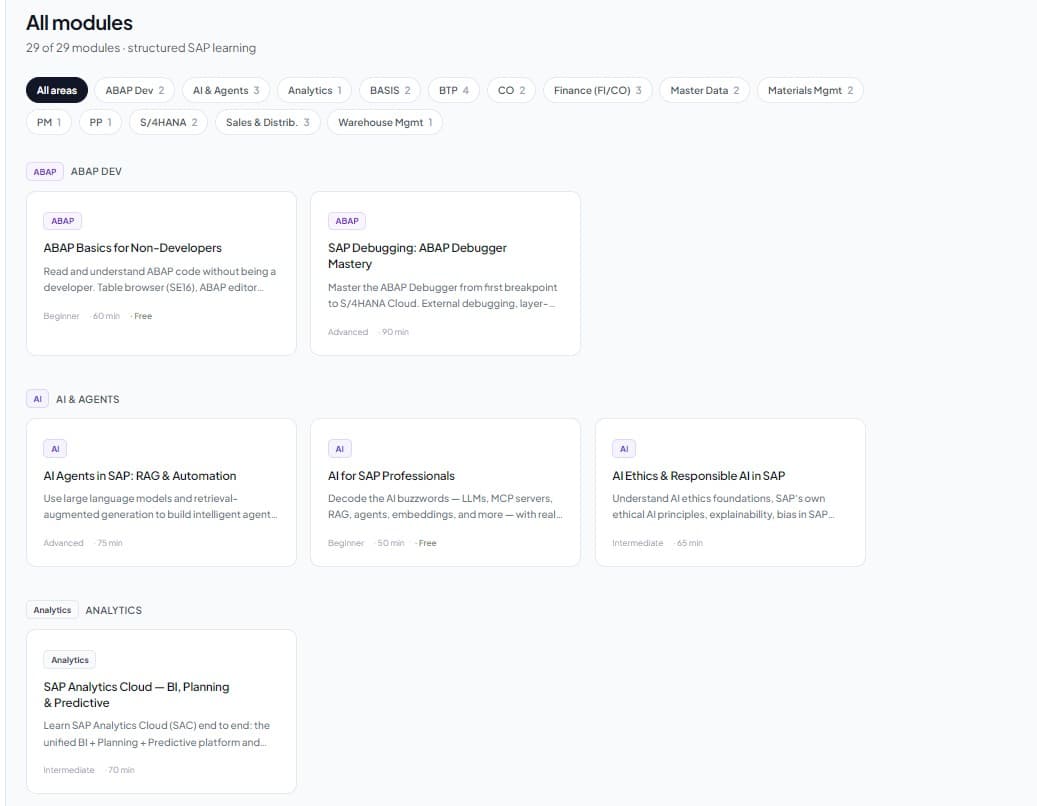
Task: Choose the Finance (FI/CO) filter
Action: coord(598,90)
